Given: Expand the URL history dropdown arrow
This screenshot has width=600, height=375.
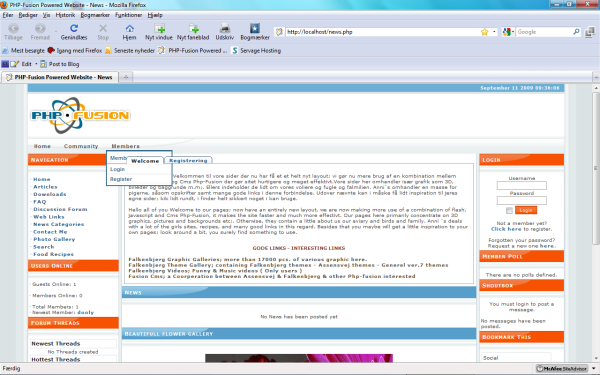Looking at the screenshot, I should coord(494,32).
